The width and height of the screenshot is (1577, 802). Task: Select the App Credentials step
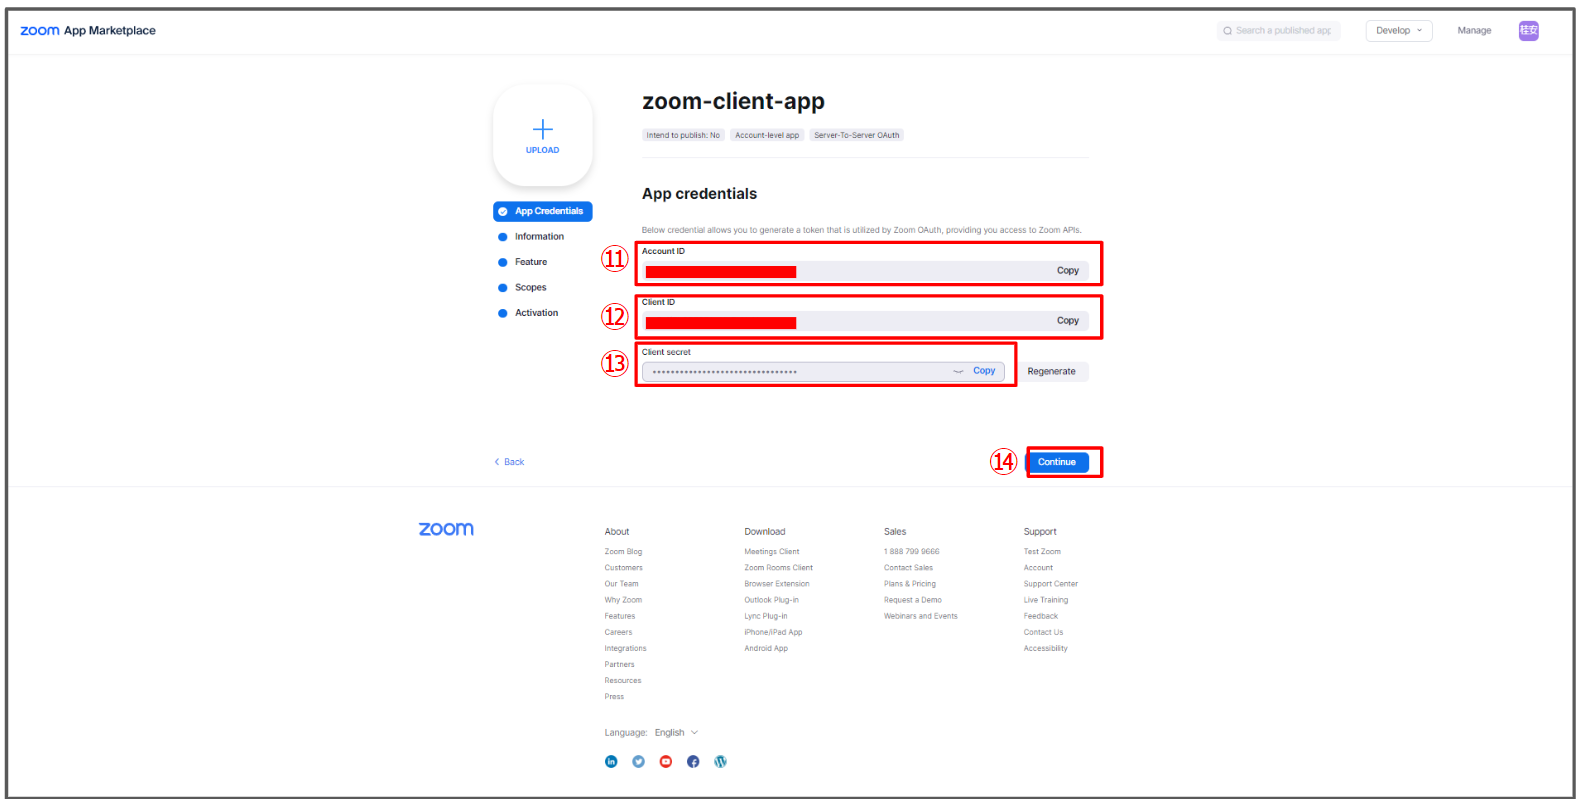pyautogui.click(x=543, y=211)
